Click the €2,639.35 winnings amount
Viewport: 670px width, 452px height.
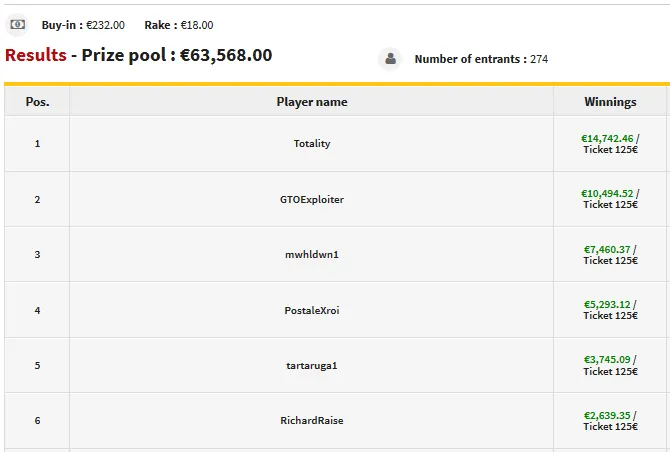[x=607, y=416]
